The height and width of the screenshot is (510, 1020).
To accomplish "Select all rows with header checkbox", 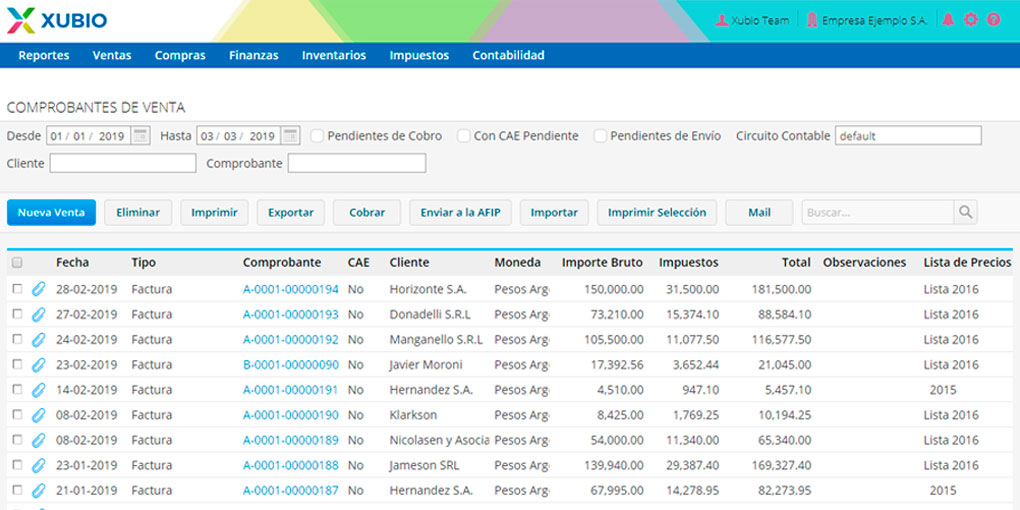I will pos(17,263).
